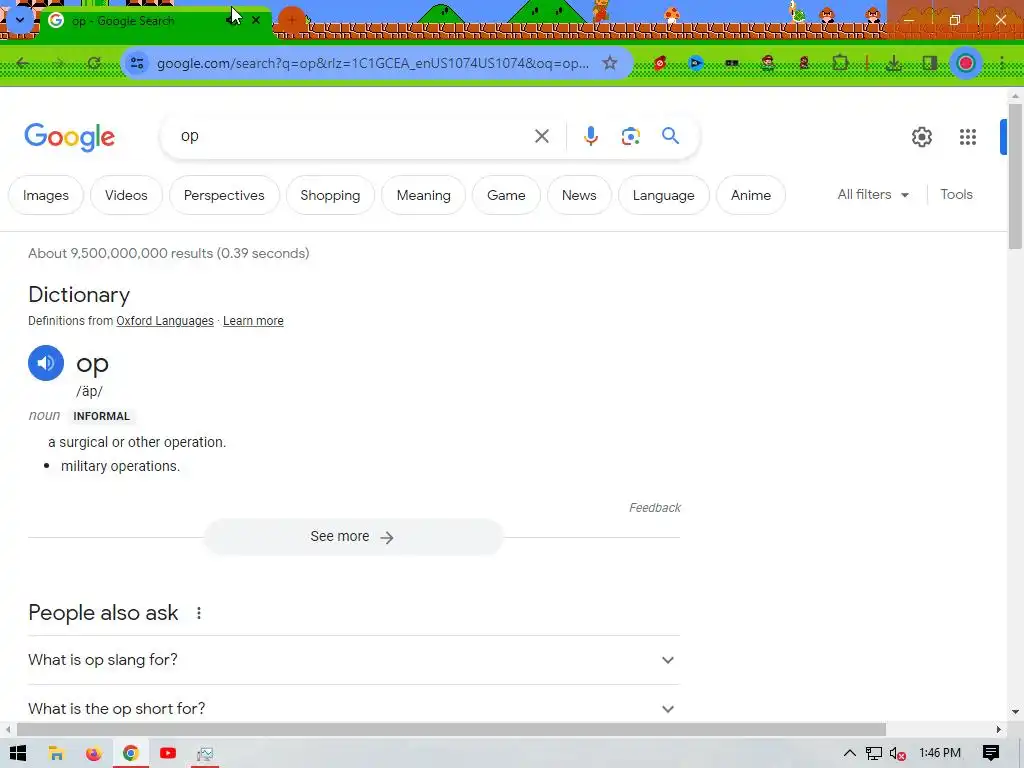Clear the search query with X
This screenshot has width=1024, height=768.
point(542,136)
